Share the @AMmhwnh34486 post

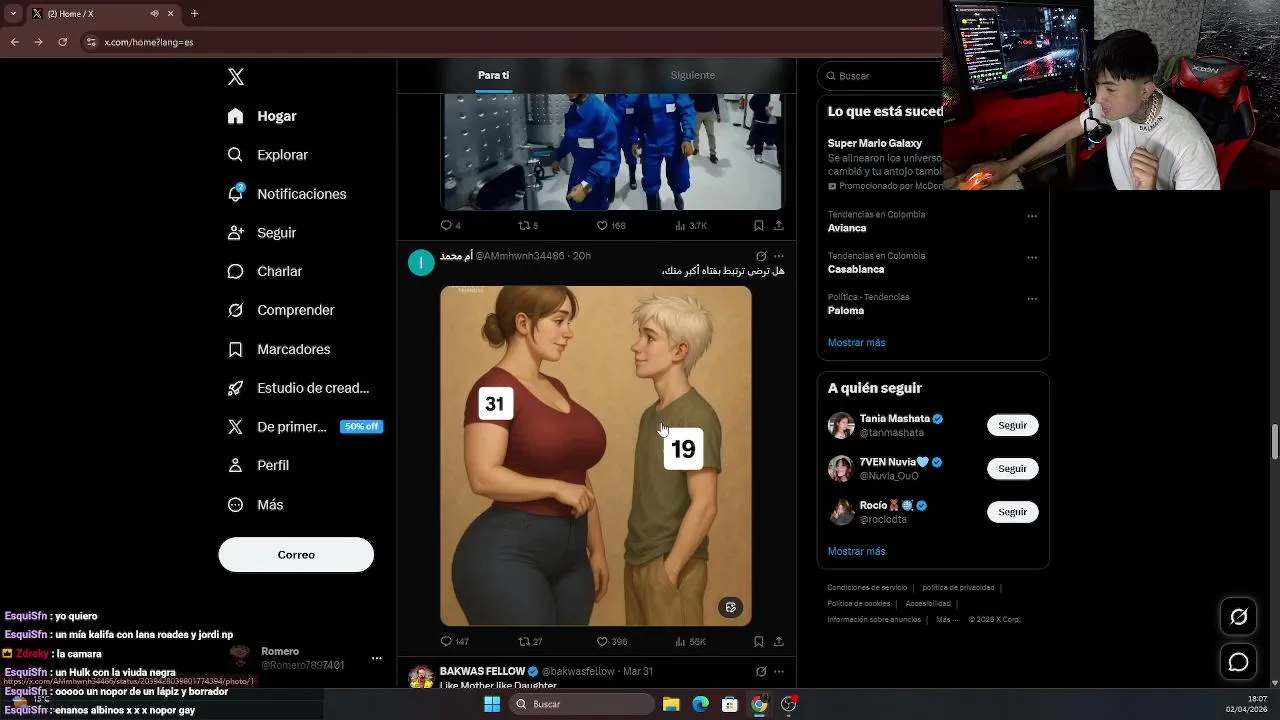coord(779,642)
